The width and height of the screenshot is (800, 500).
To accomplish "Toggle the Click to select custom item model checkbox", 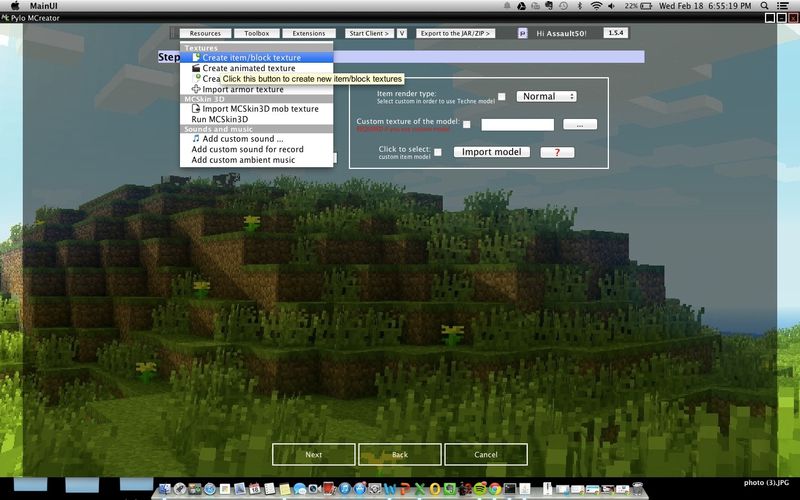I will (438, 152).
